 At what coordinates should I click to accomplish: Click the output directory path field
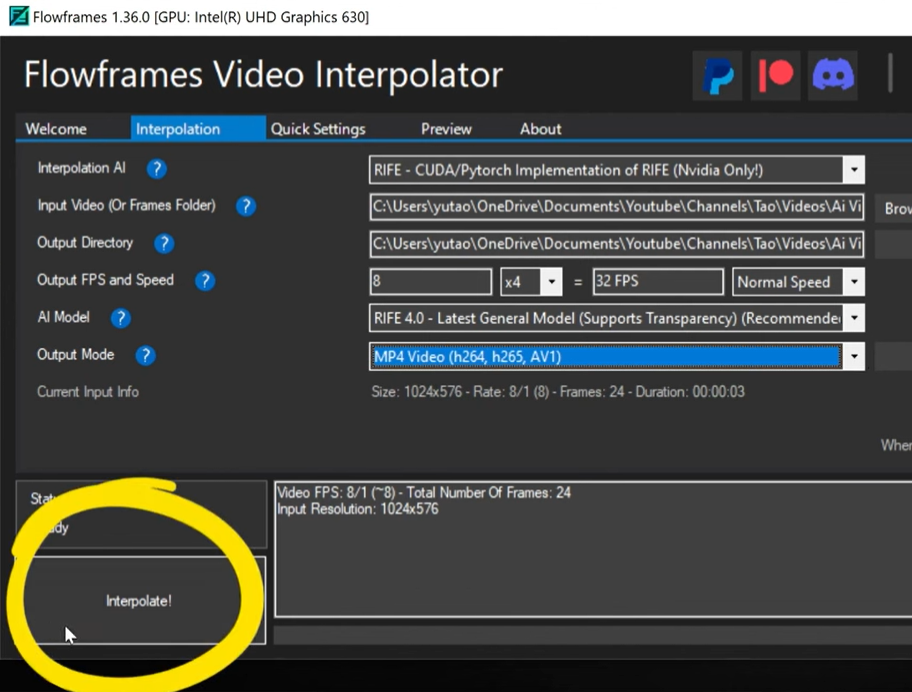click(x=617, y=244)
